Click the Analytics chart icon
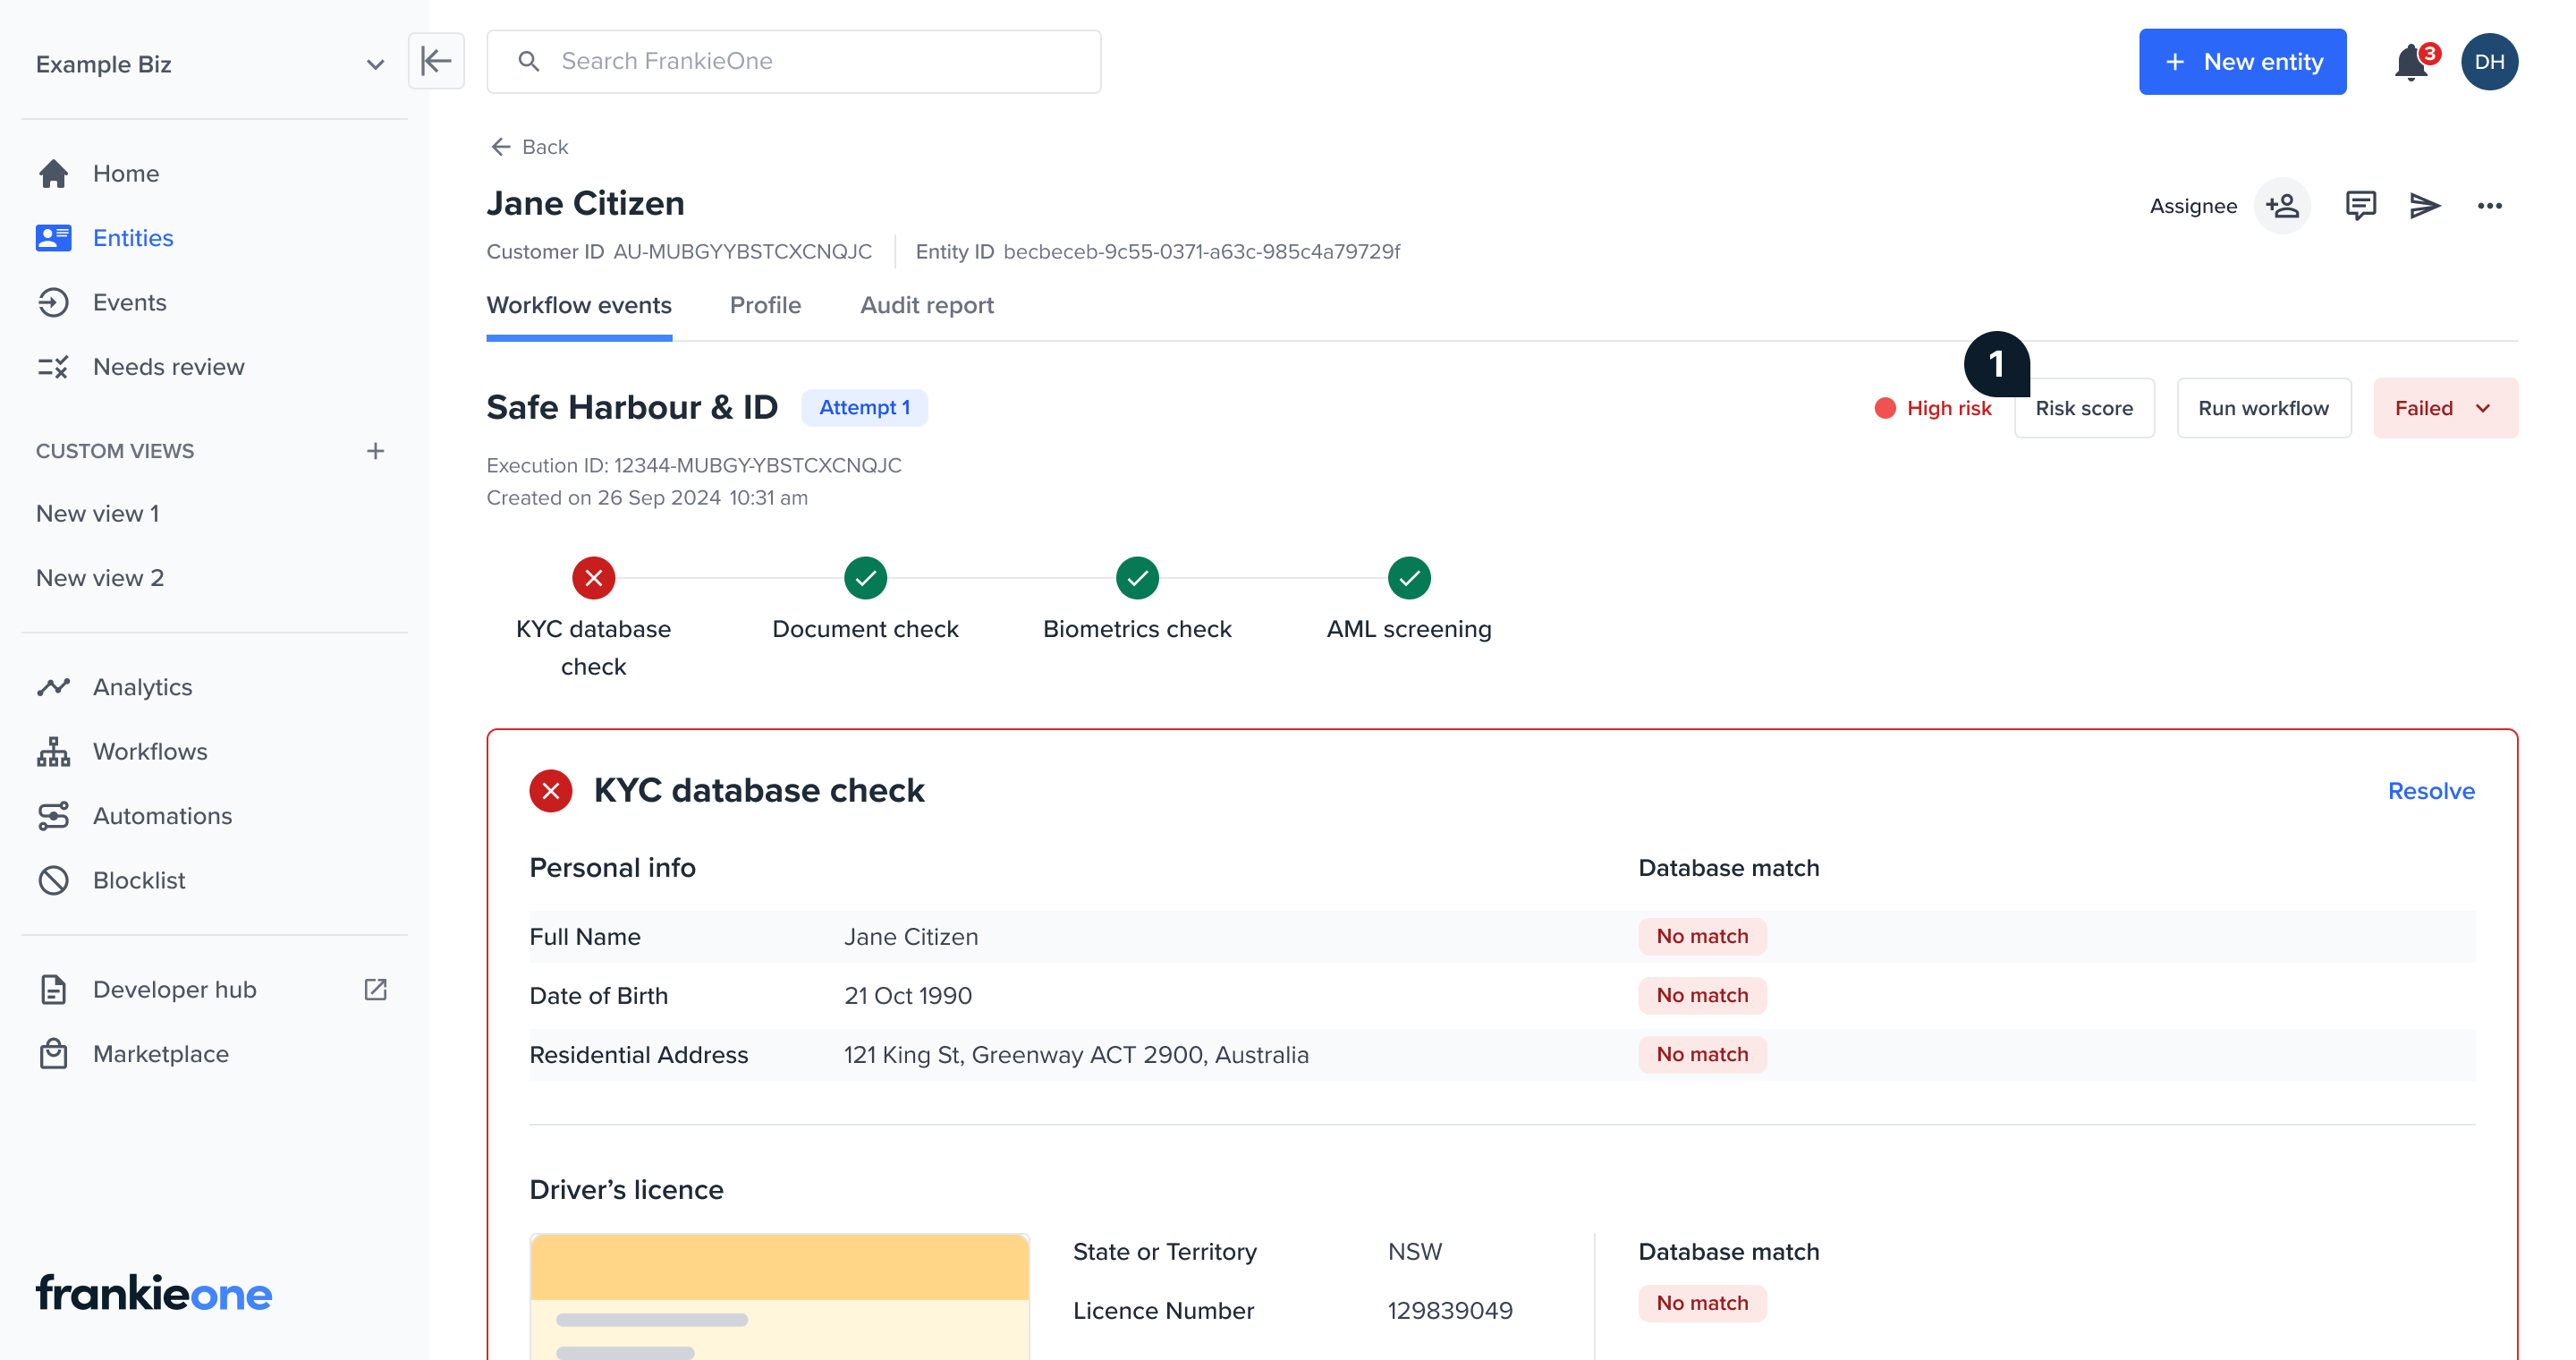Image resolution: width=2576 pixels, height=1360 pixels. (53, 687)
